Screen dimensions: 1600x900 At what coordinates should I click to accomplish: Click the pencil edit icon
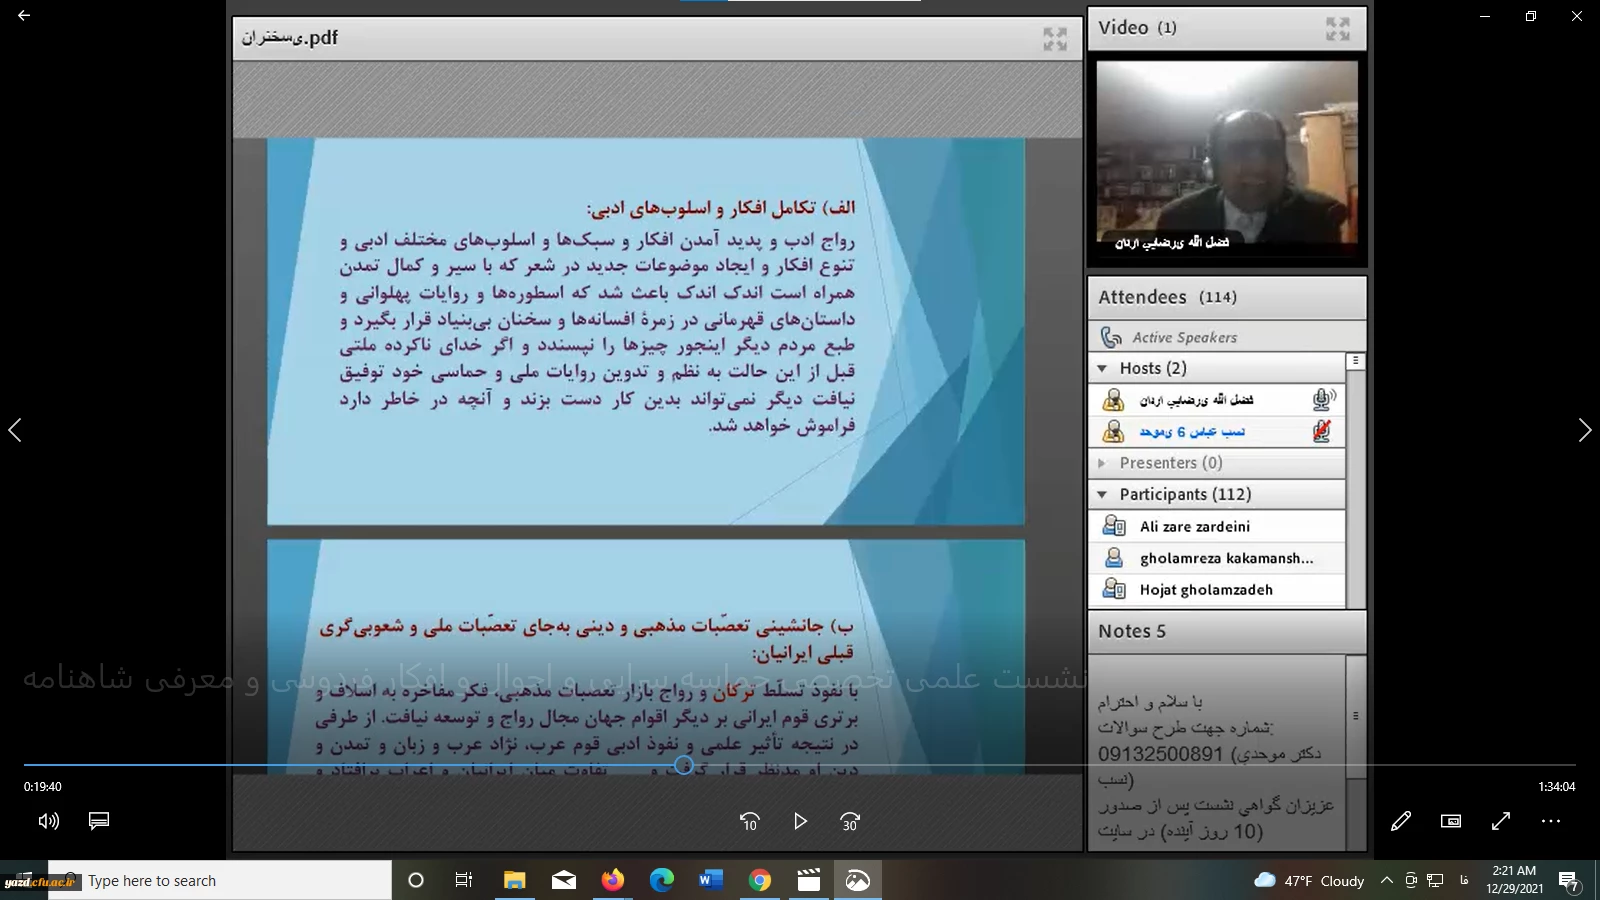(1401, 821)
